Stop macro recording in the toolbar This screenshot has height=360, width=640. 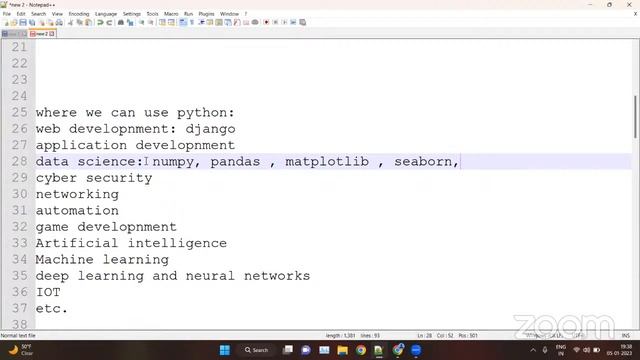point(276,22)
